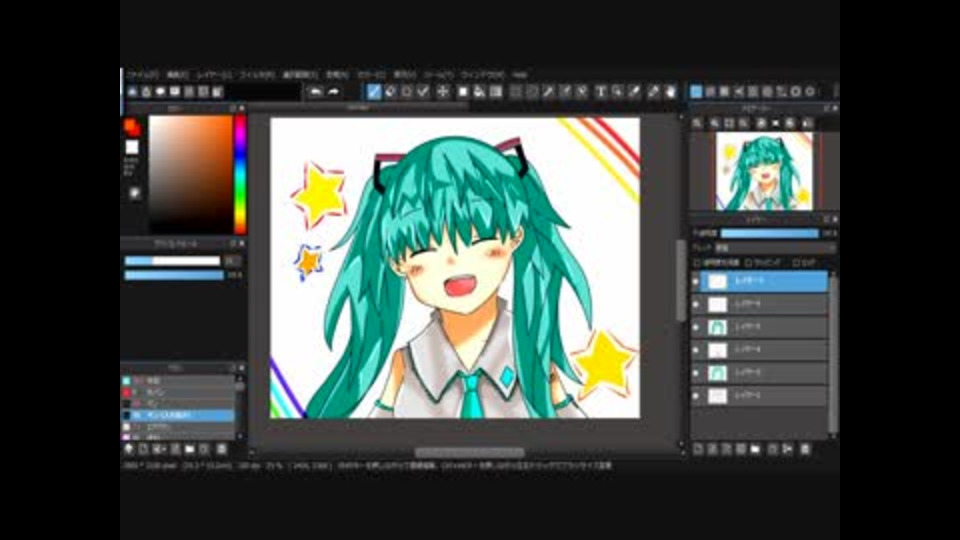960x540 pixels.
Task: Flip view using last Navigator icon
Action: click(x=808, y=123)
